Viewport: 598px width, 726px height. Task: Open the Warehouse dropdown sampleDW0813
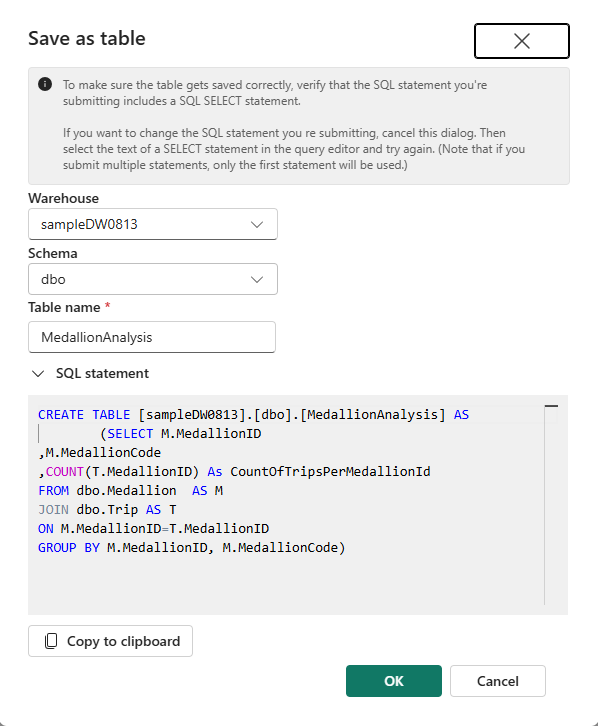coord(153,224)
